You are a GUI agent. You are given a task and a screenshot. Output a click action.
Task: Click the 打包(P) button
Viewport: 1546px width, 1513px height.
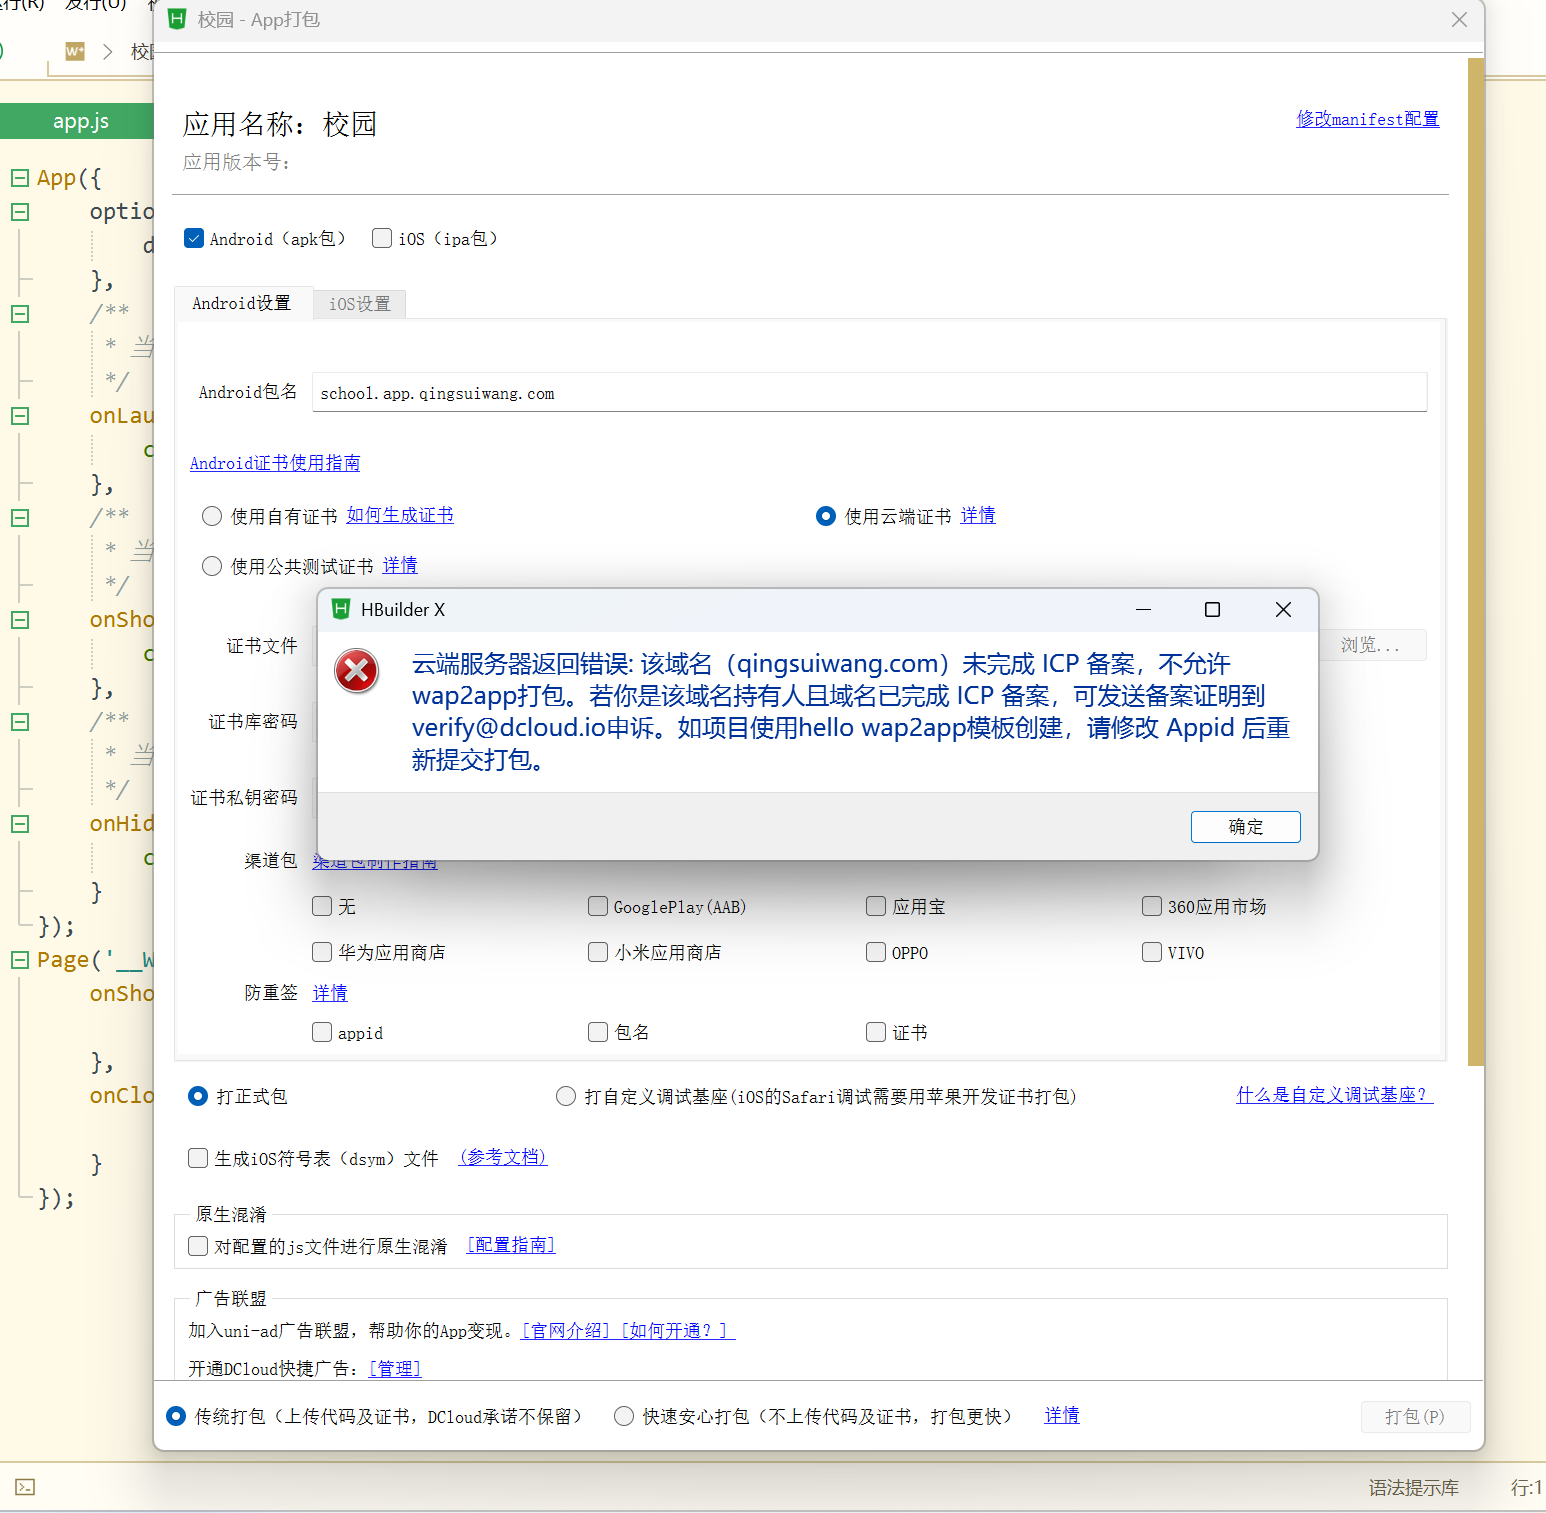click(x=1415, y=1416)
